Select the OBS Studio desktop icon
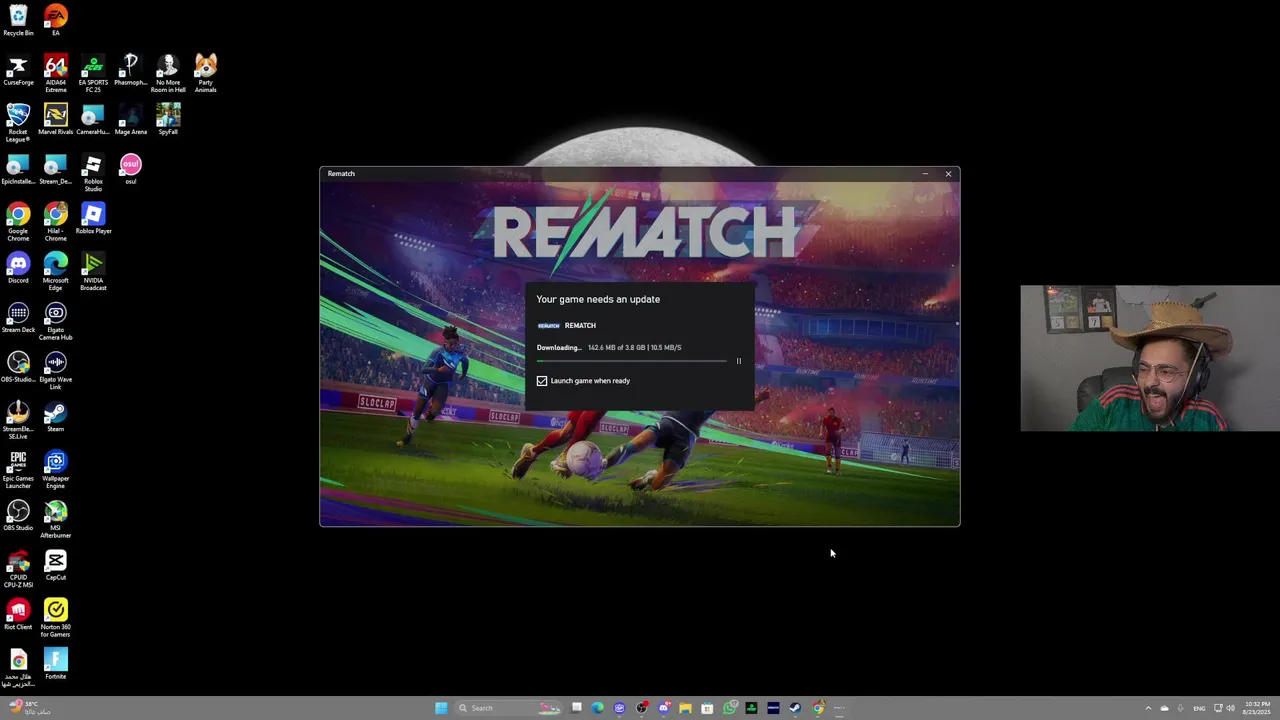 18,515
